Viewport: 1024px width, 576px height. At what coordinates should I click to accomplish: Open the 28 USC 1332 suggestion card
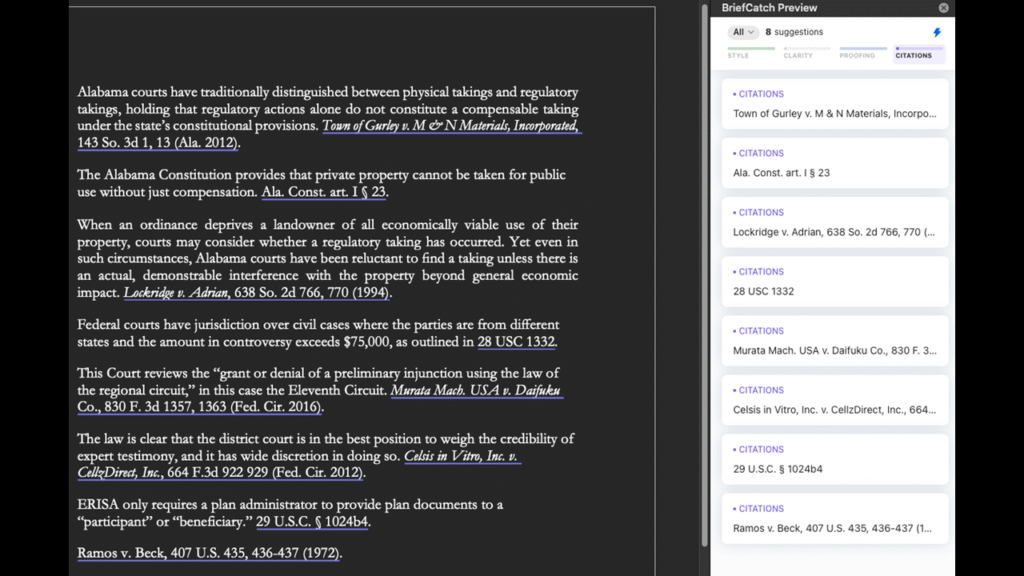[834, 281]
